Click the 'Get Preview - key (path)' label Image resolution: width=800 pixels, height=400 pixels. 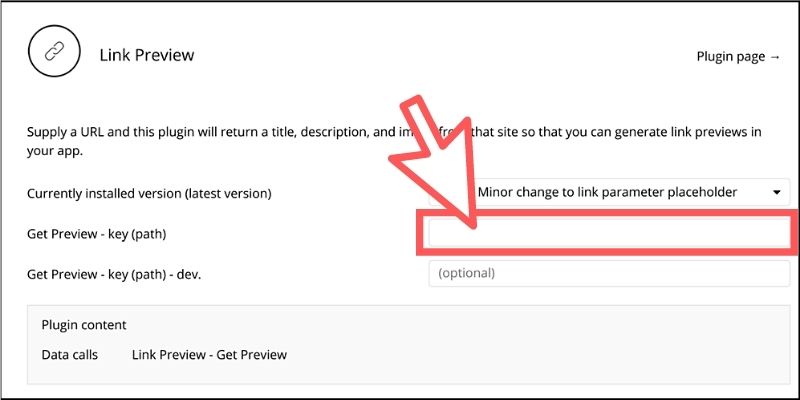[x=97, y=234]
